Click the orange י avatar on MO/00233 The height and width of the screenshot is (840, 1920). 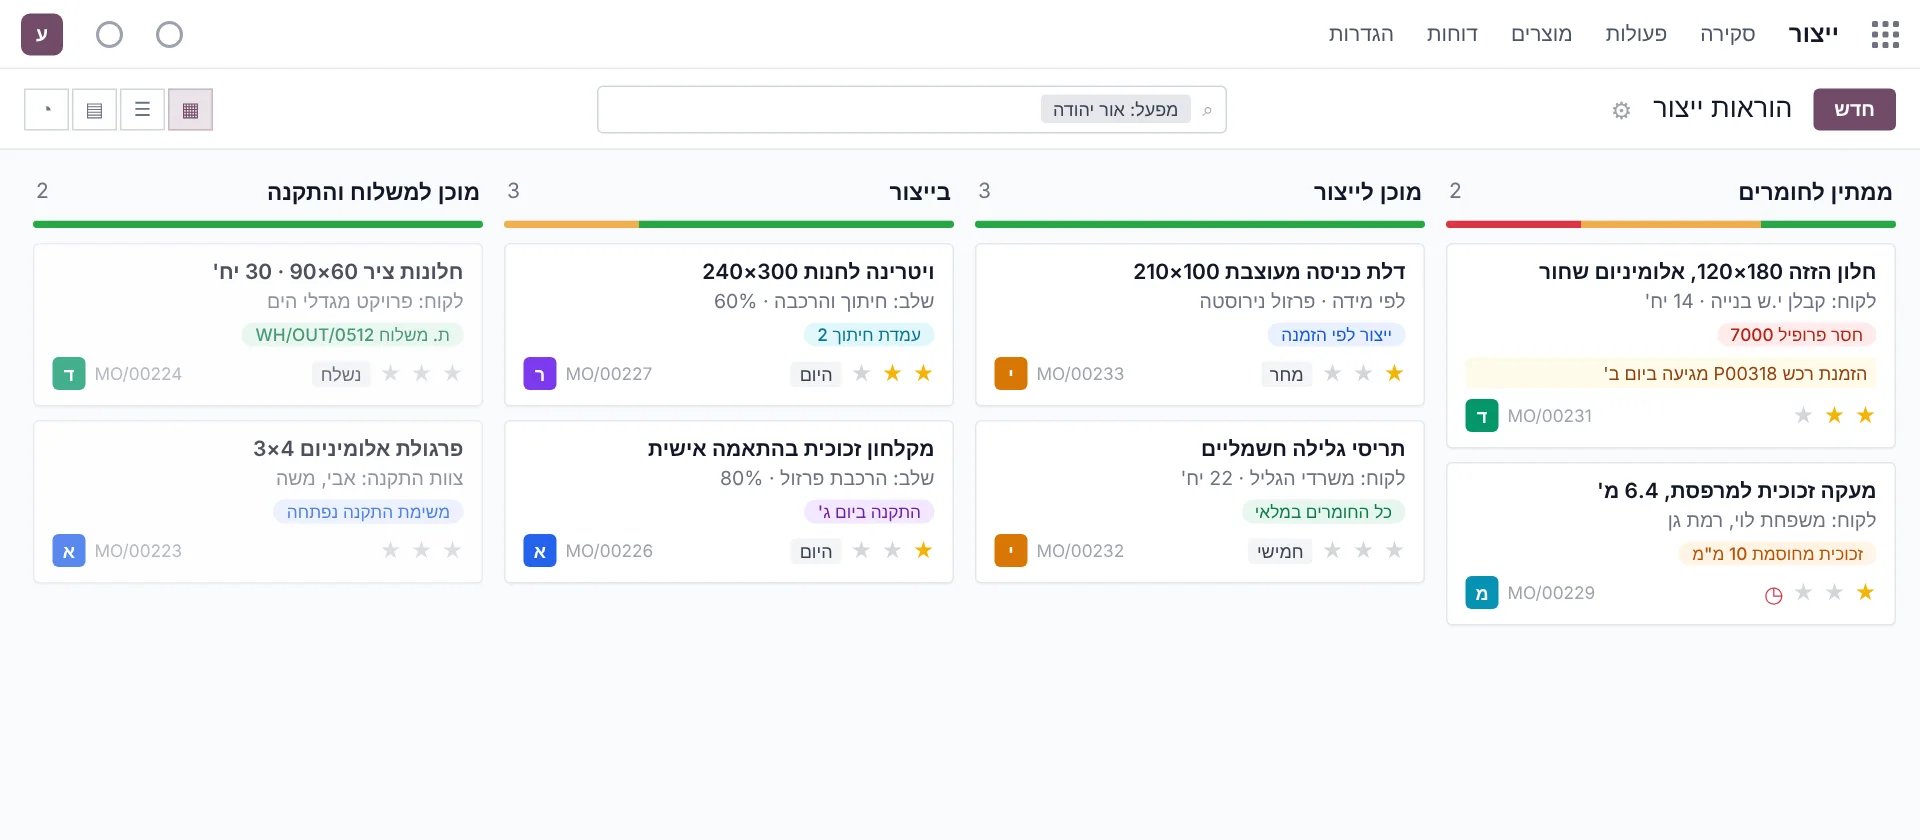point(1011,374)
